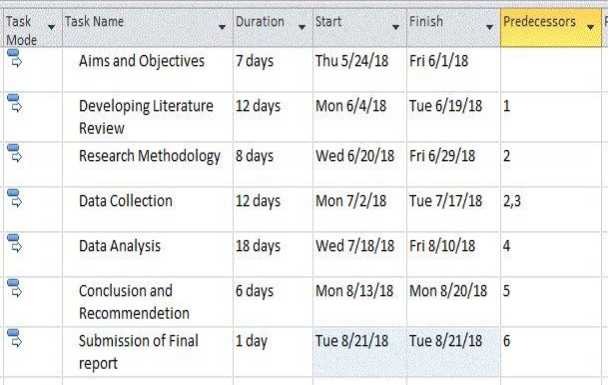Click task mode icon for Submission of Final report
Viewport: 609px width, 385px height.
coord(14,338)
